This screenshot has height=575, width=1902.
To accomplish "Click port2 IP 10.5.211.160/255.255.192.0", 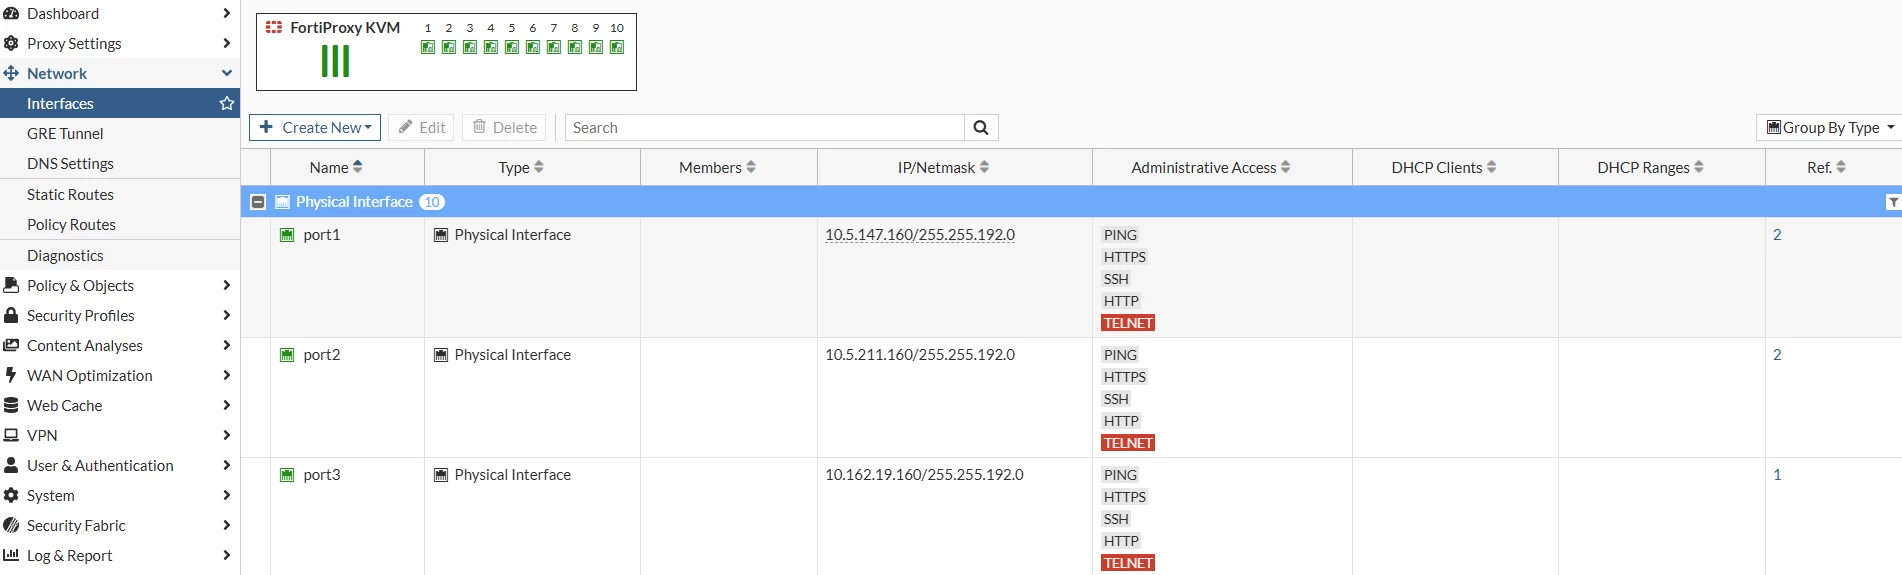I will [920, 355].
